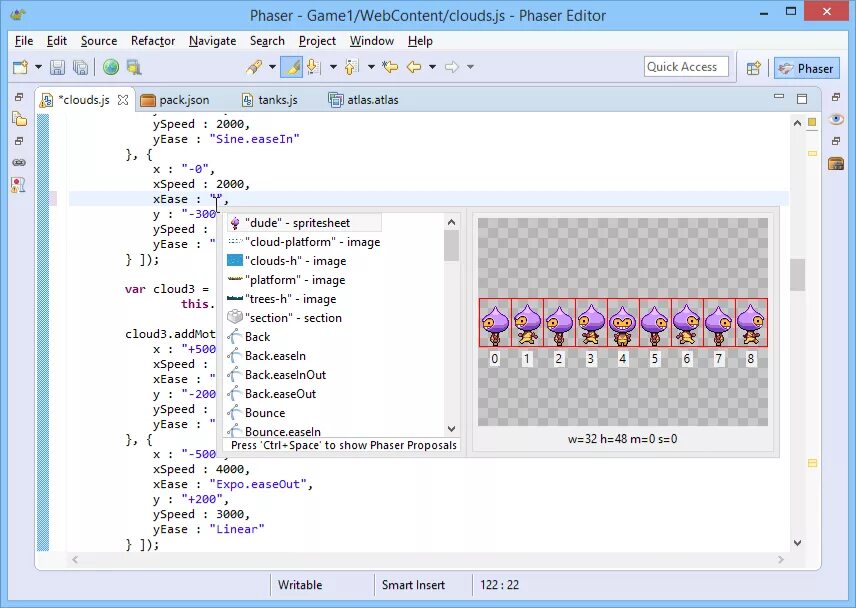Choose the Back.easeInOut proposal

[x=277, y=375]
